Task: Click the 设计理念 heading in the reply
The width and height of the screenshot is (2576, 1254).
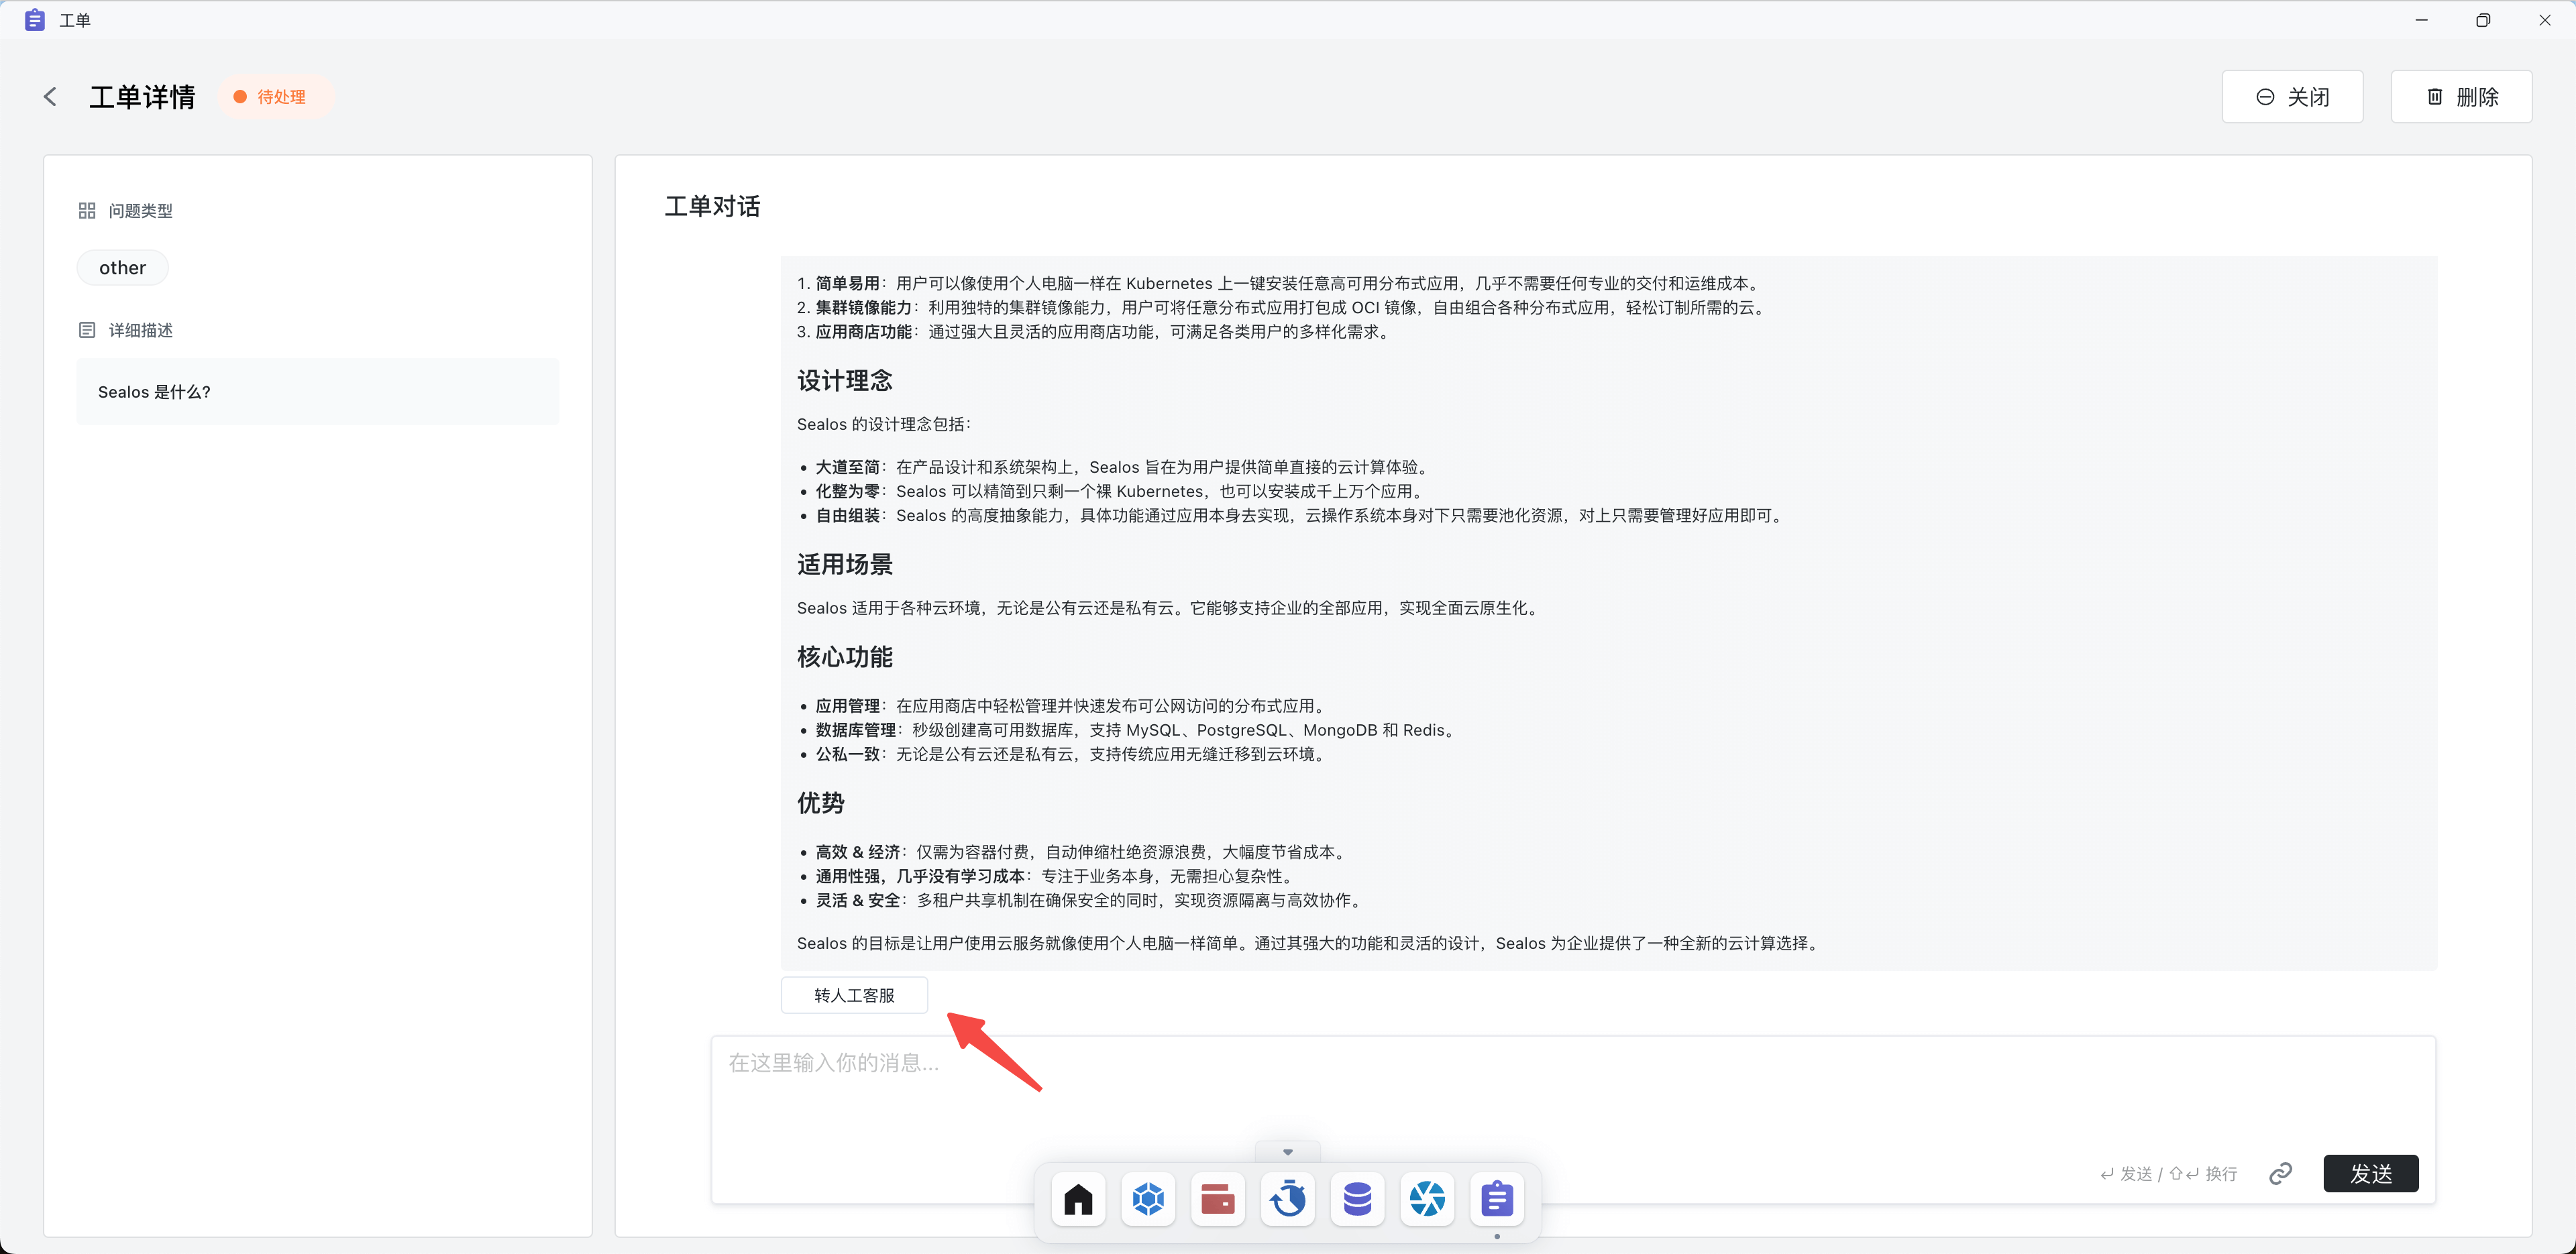Action: [x=844, y=381]
